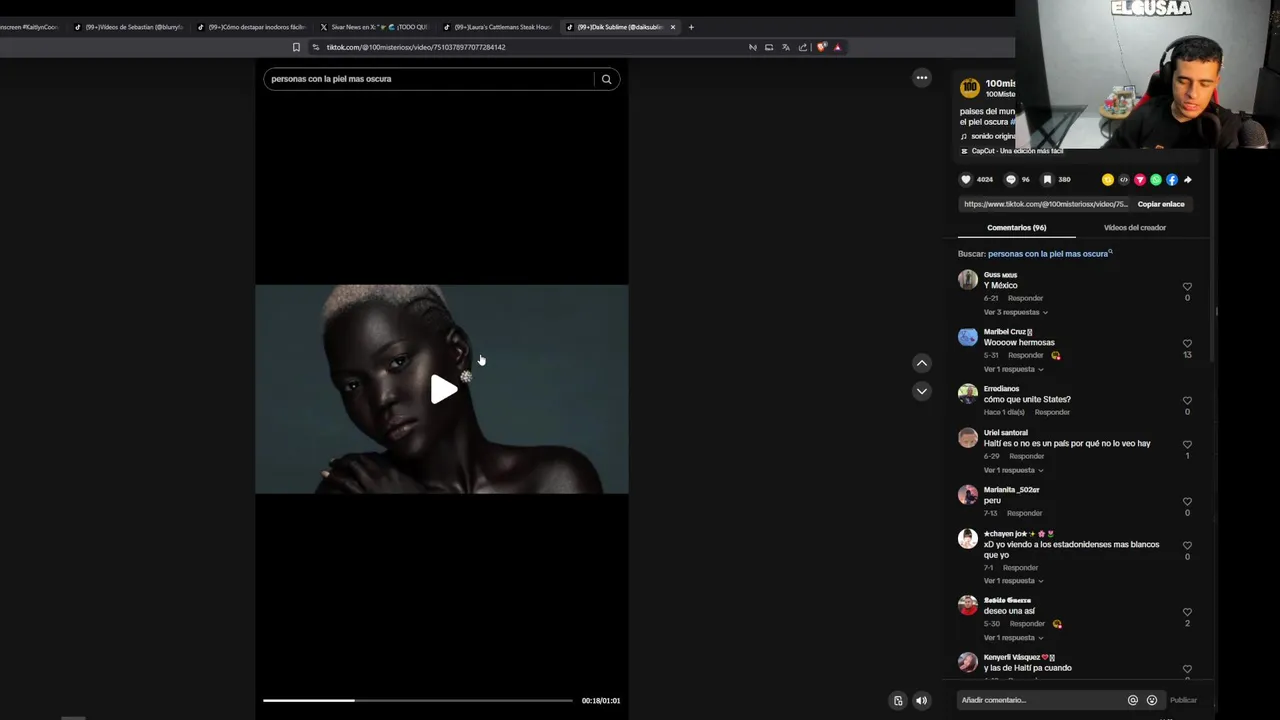Click Publicar to post comment
Screen dimensions: 1280x720
click(x=1183, y=700)
